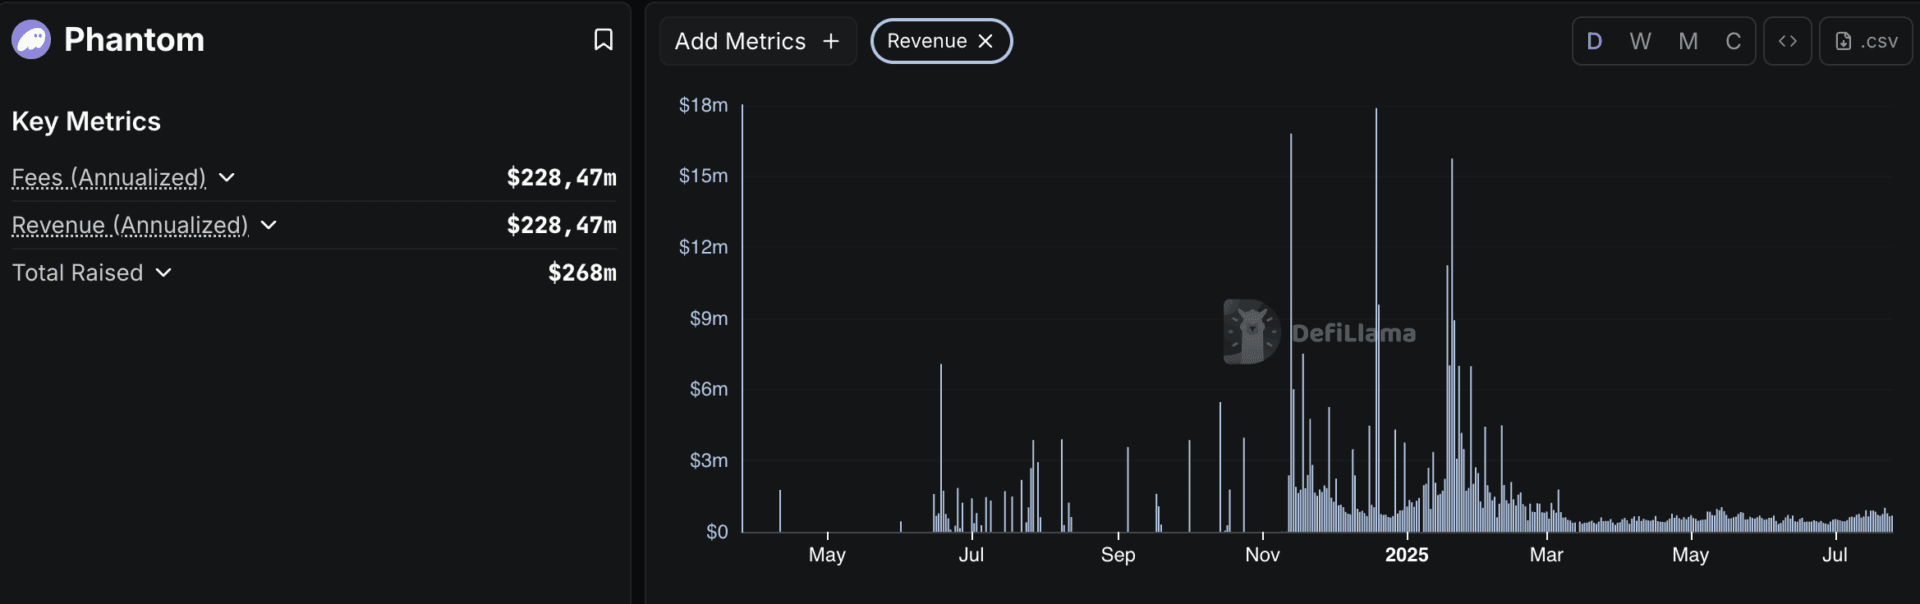Image resolution: width=1920 pixels, height=604 pixels.
Task: Click the embed code icon
Action: (x=1787, y=41)
